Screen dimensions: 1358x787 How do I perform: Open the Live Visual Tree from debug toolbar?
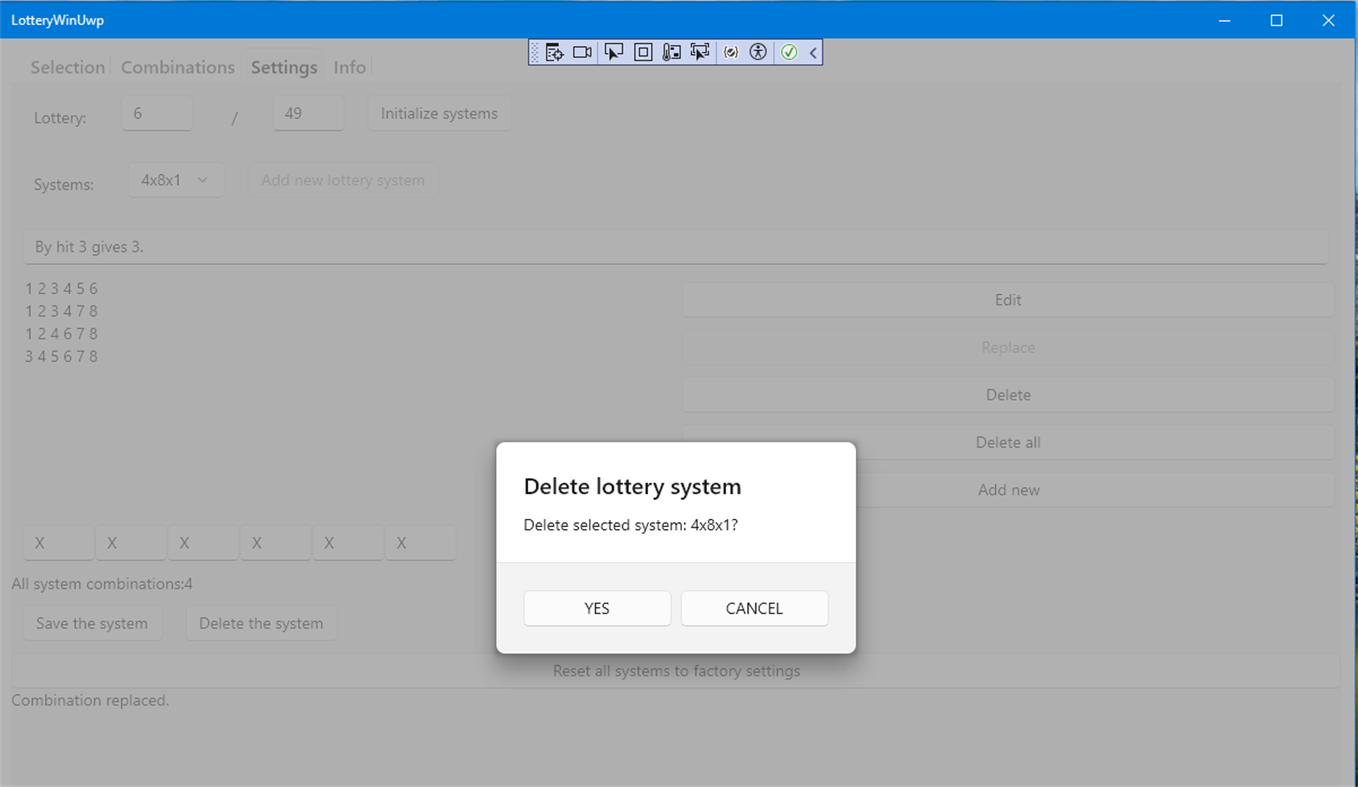coord(554,51)
